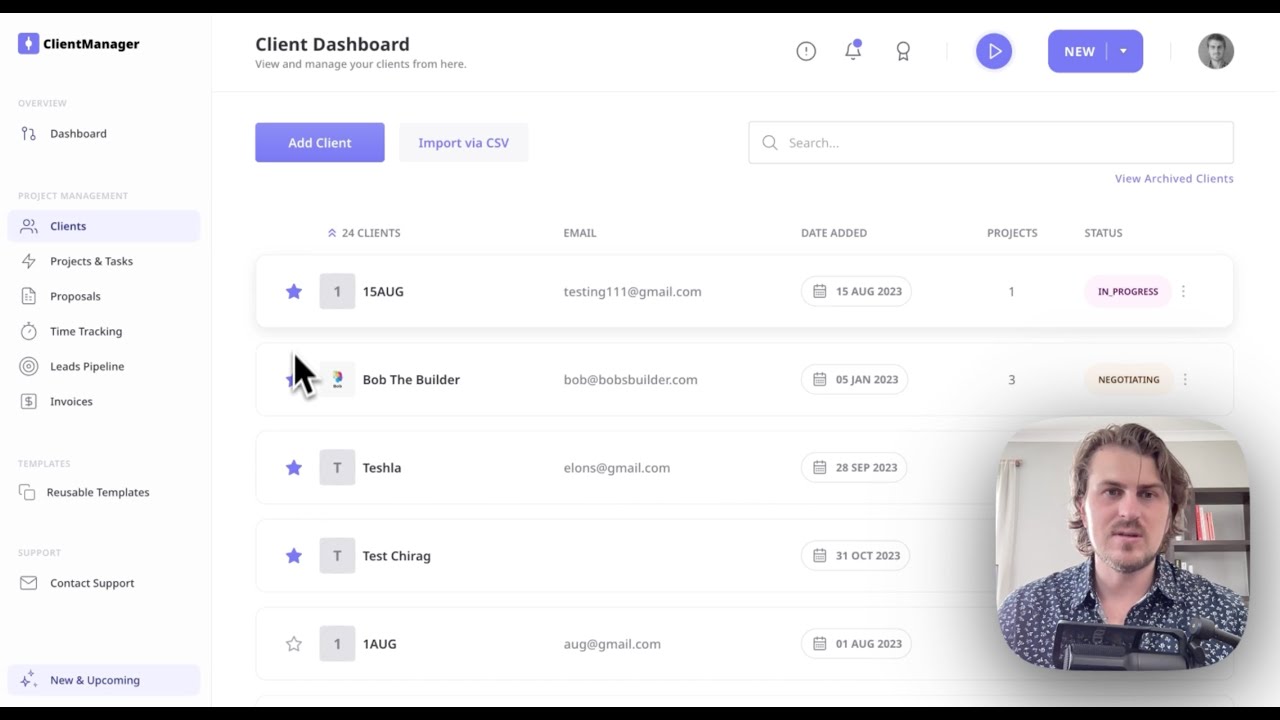Click the 15 AUG 2023 date chip

point(856,291)
